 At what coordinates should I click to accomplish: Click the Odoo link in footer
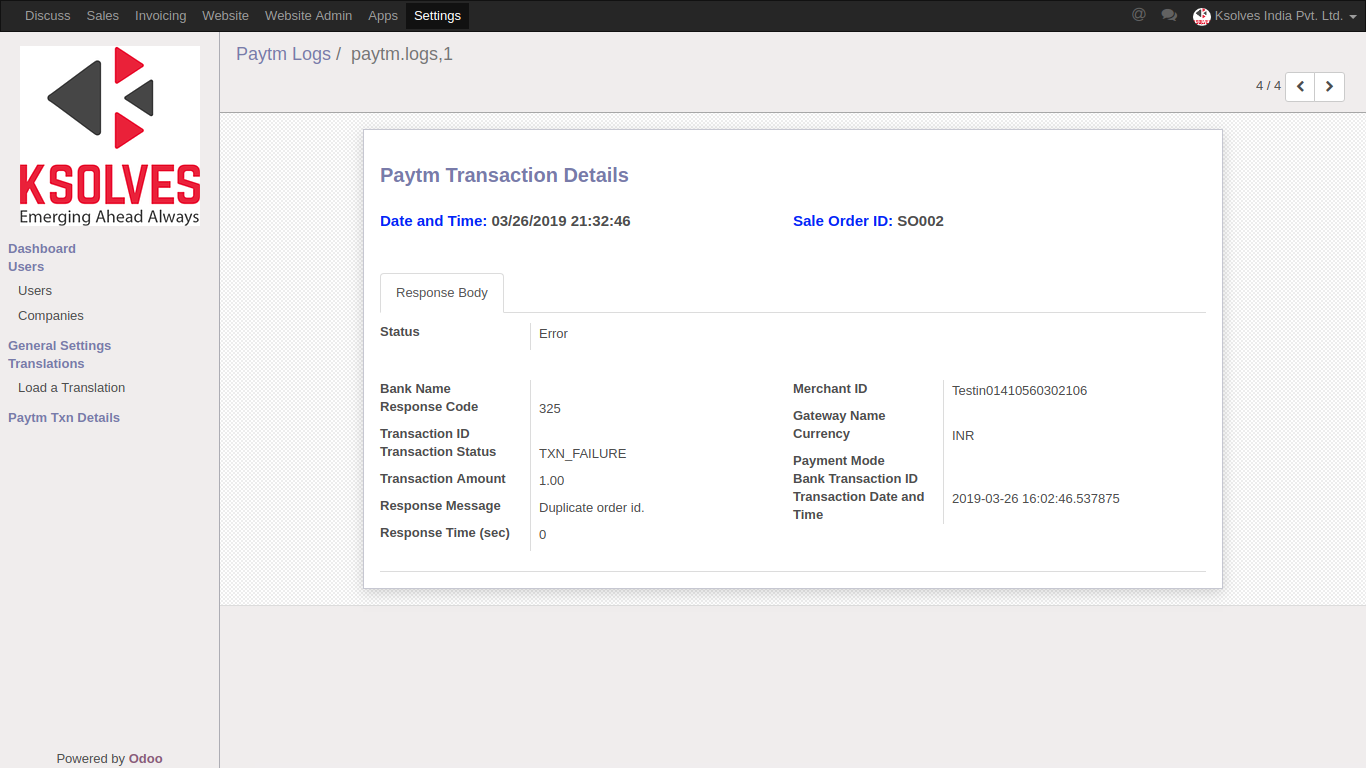tap(145, 759)
